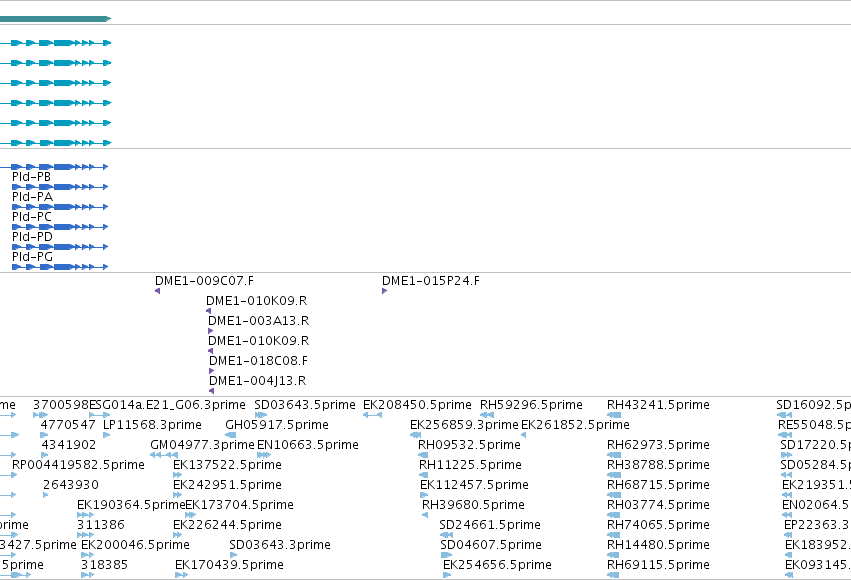Screen dimensions: 851x580
Task: Click the Pld-PA transcript label
Action: 33,197
